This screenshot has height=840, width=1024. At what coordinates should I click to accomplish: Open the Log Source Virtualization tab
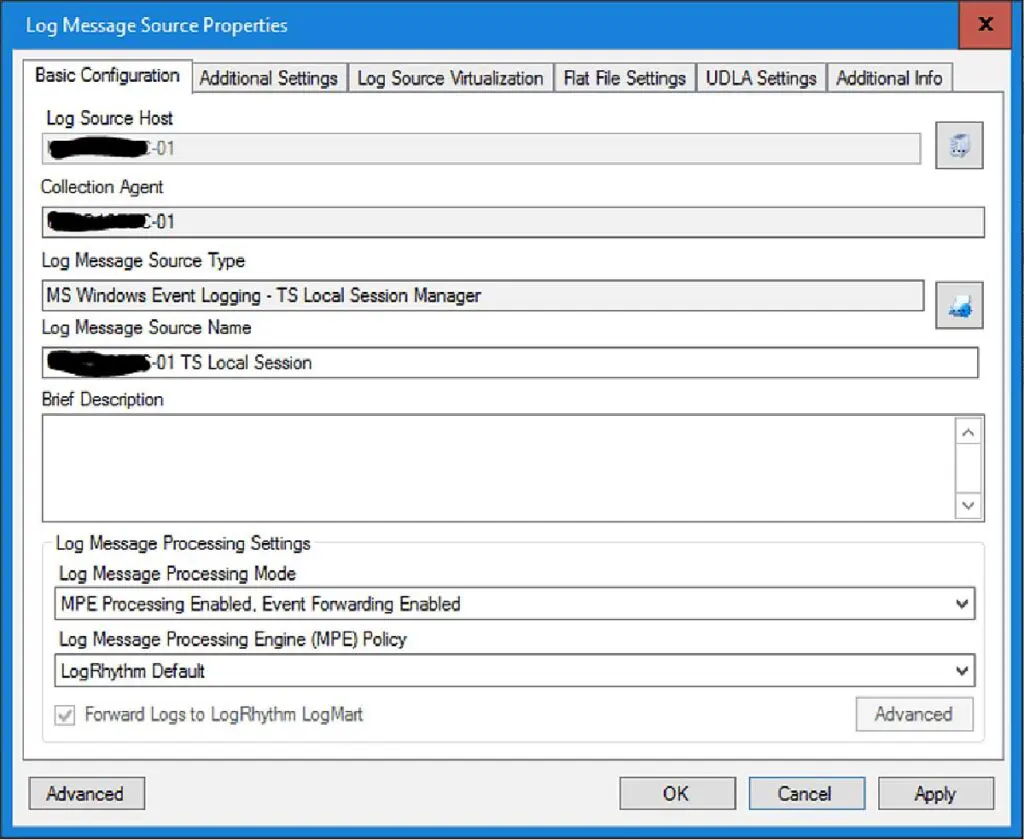point(451,77)
